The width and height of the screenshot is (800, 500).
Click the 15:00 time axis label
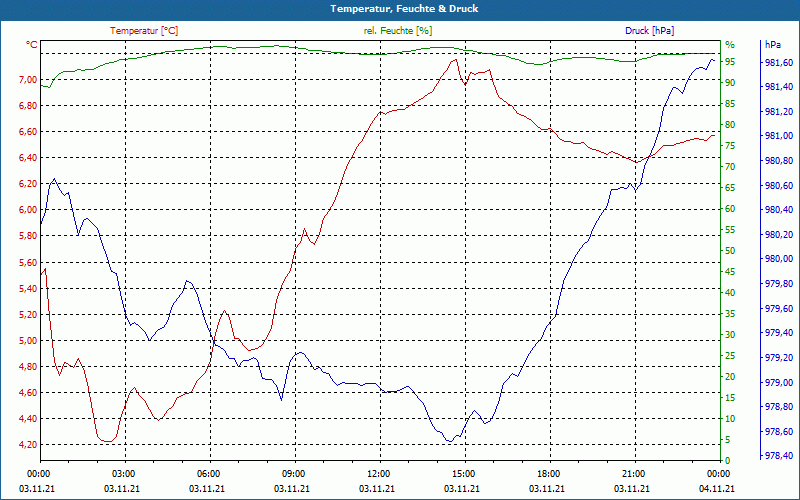click(x=463, y=473)
